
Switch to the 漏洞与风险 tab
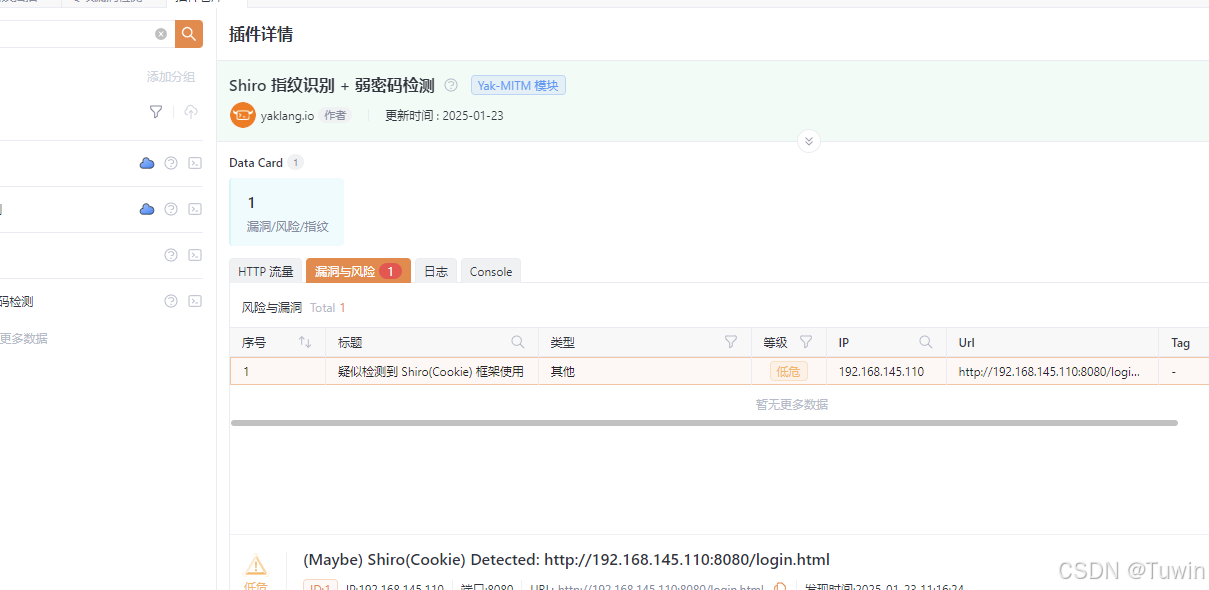(x=358, y=271)
